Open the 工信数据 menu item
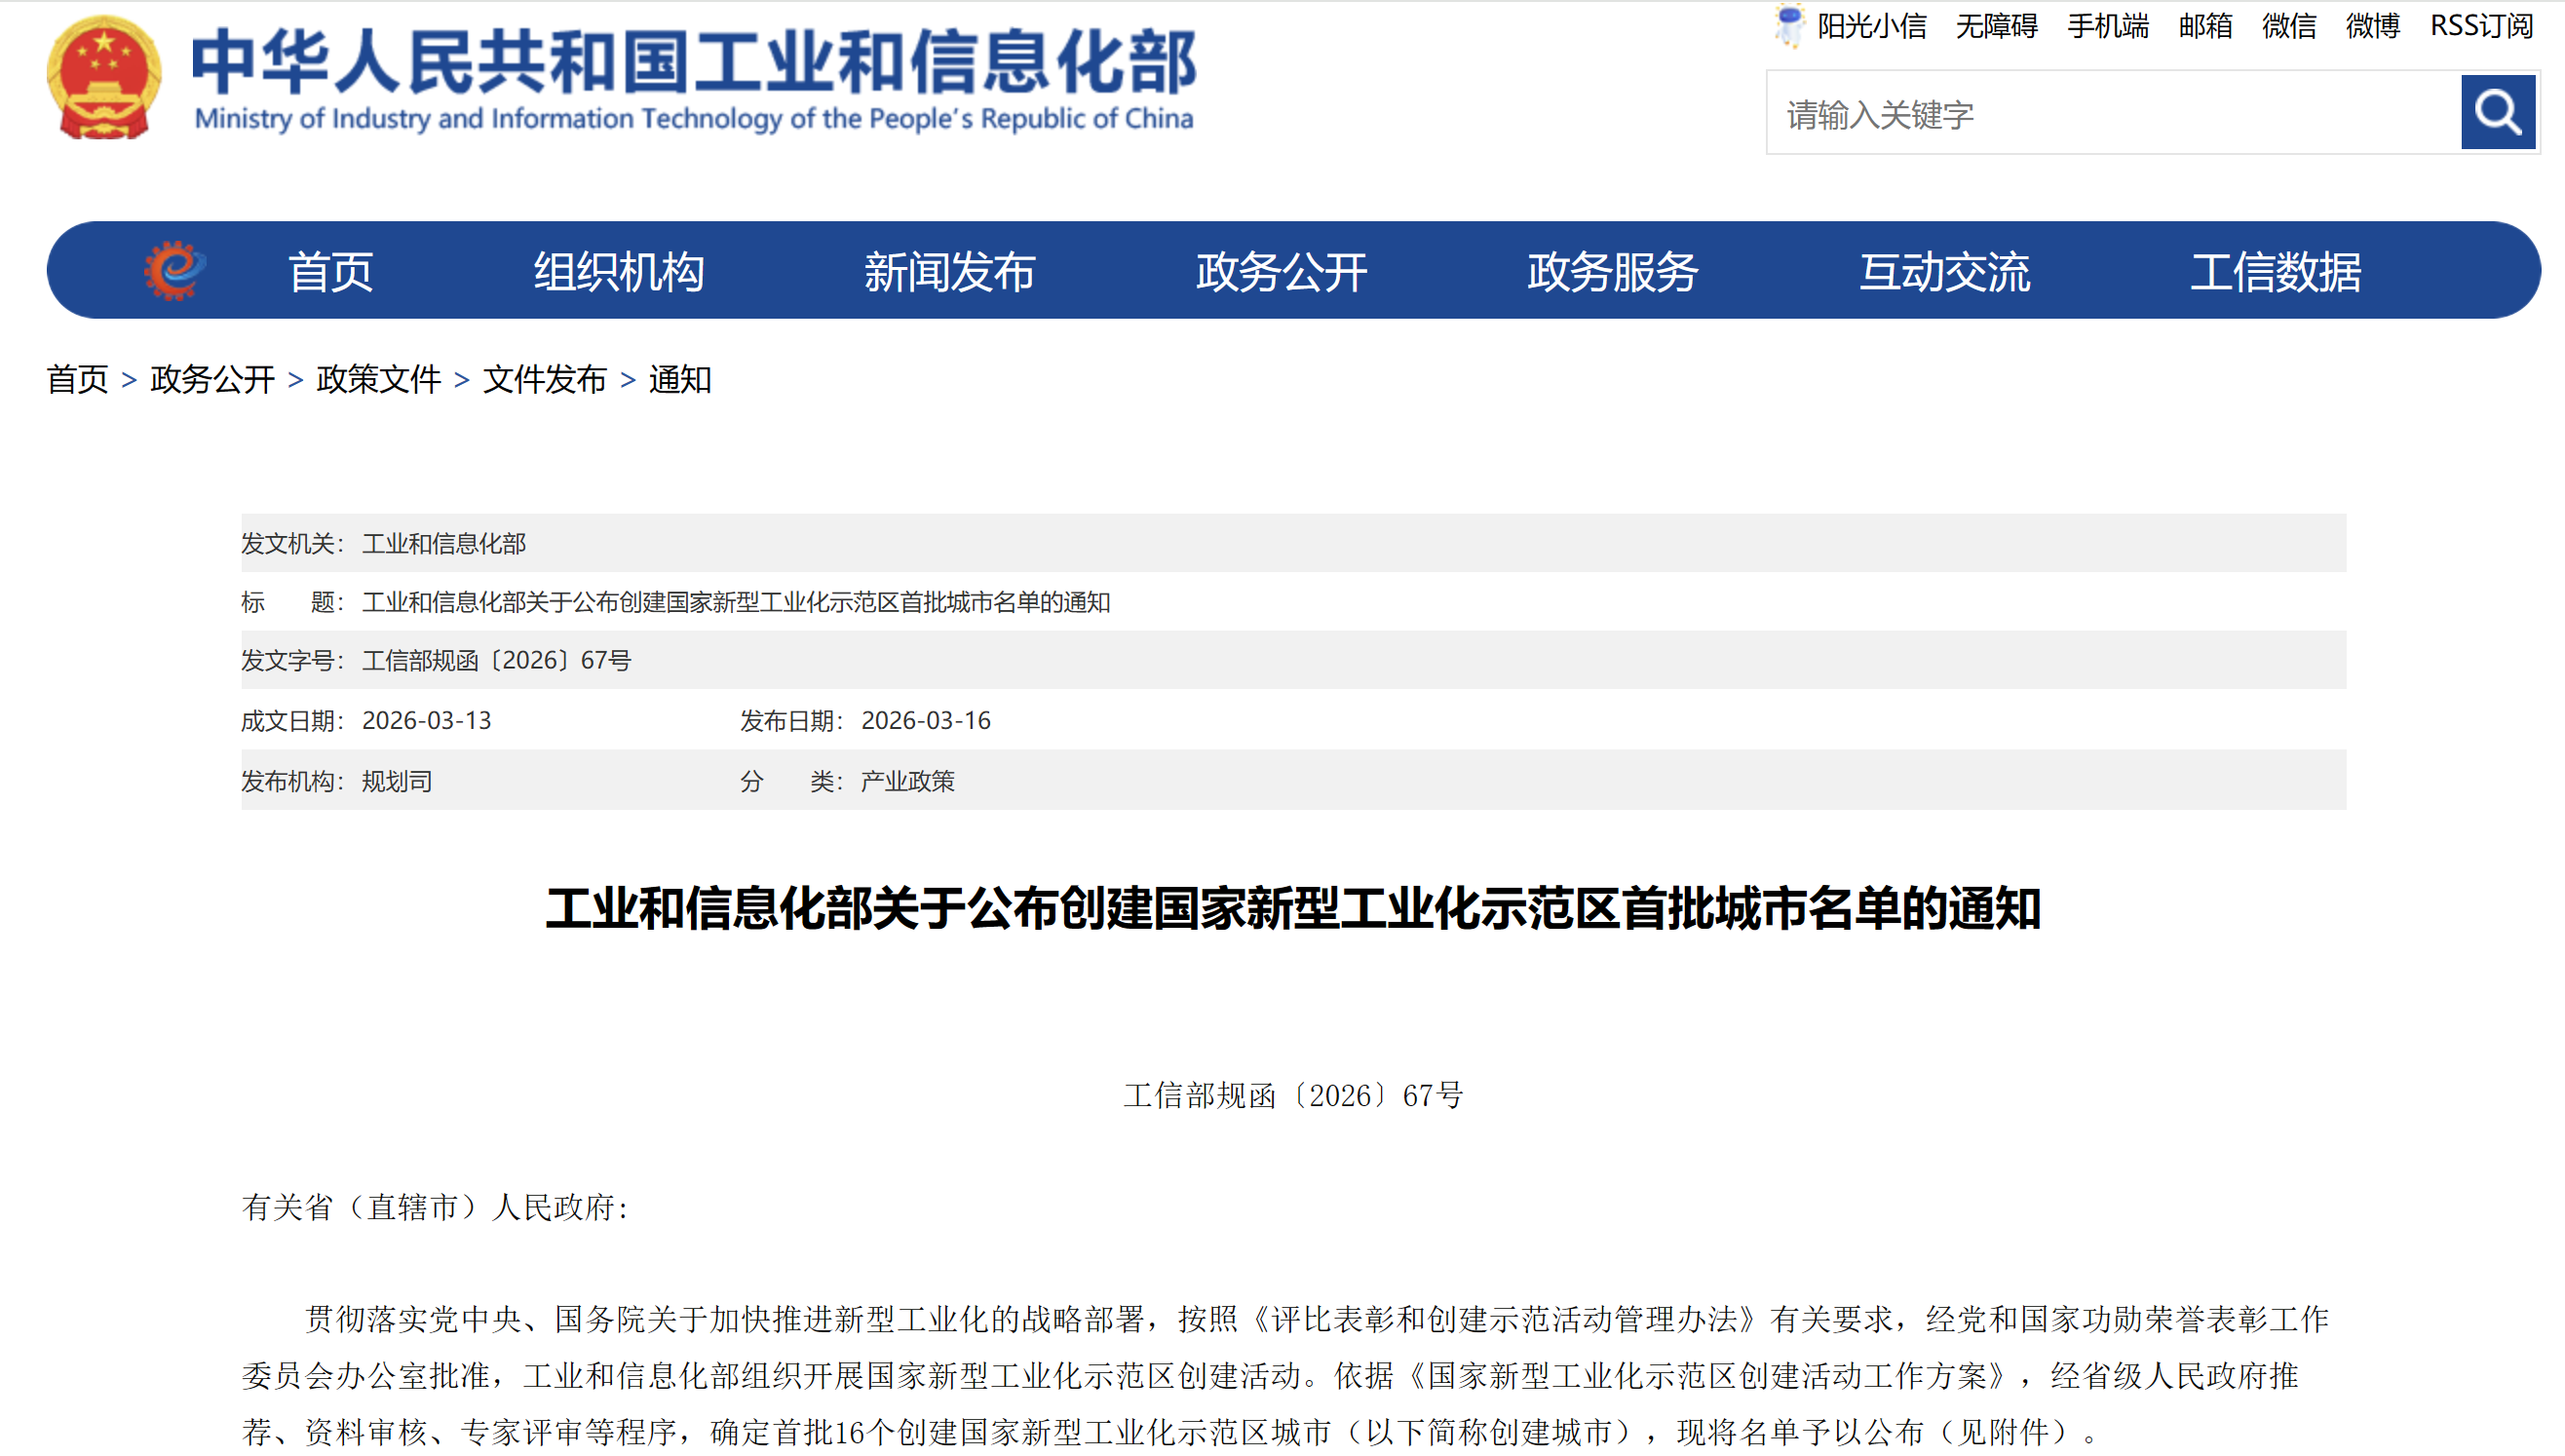Viewport: 2565px width, 1456px height. tap(2275, 272)
